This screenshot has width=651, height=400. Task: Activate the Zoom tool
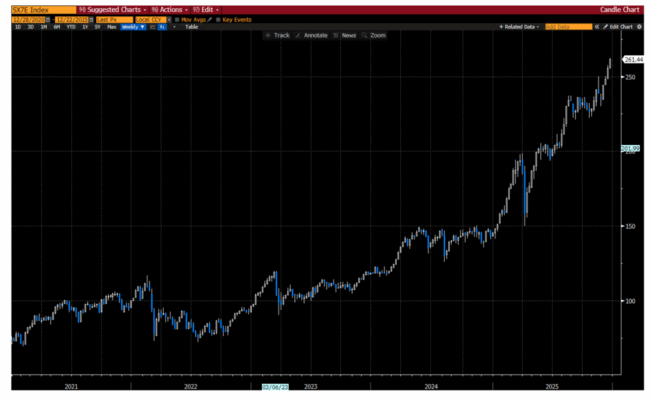tap(374, 35)
